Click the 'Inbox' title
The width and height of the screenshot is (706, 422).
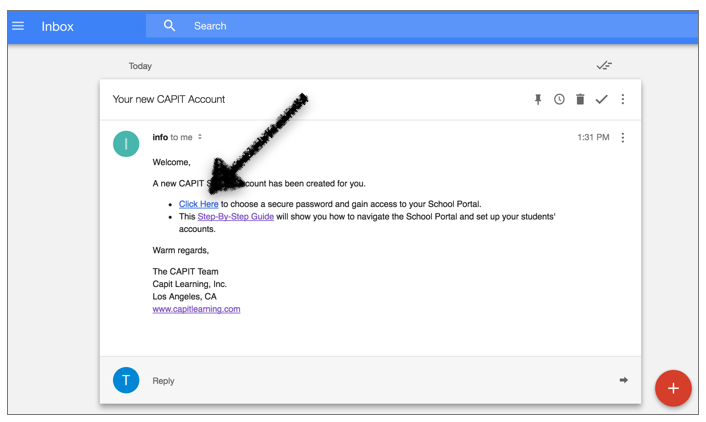click(58, 27)
